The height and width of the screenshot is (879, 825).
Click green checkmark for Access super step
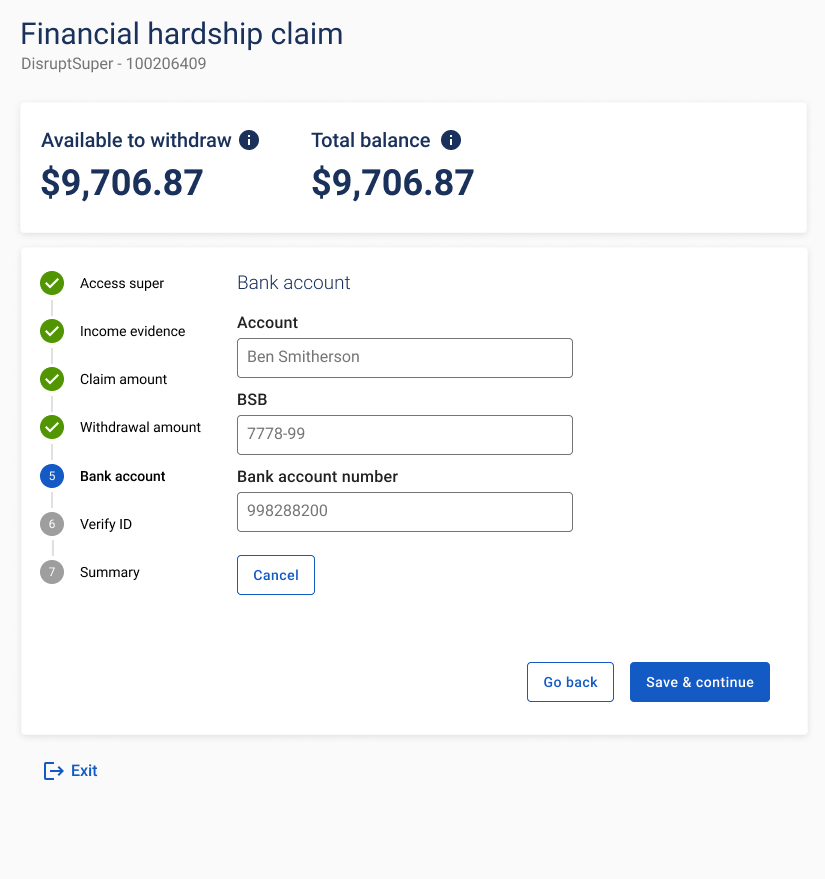coord(52,283)
